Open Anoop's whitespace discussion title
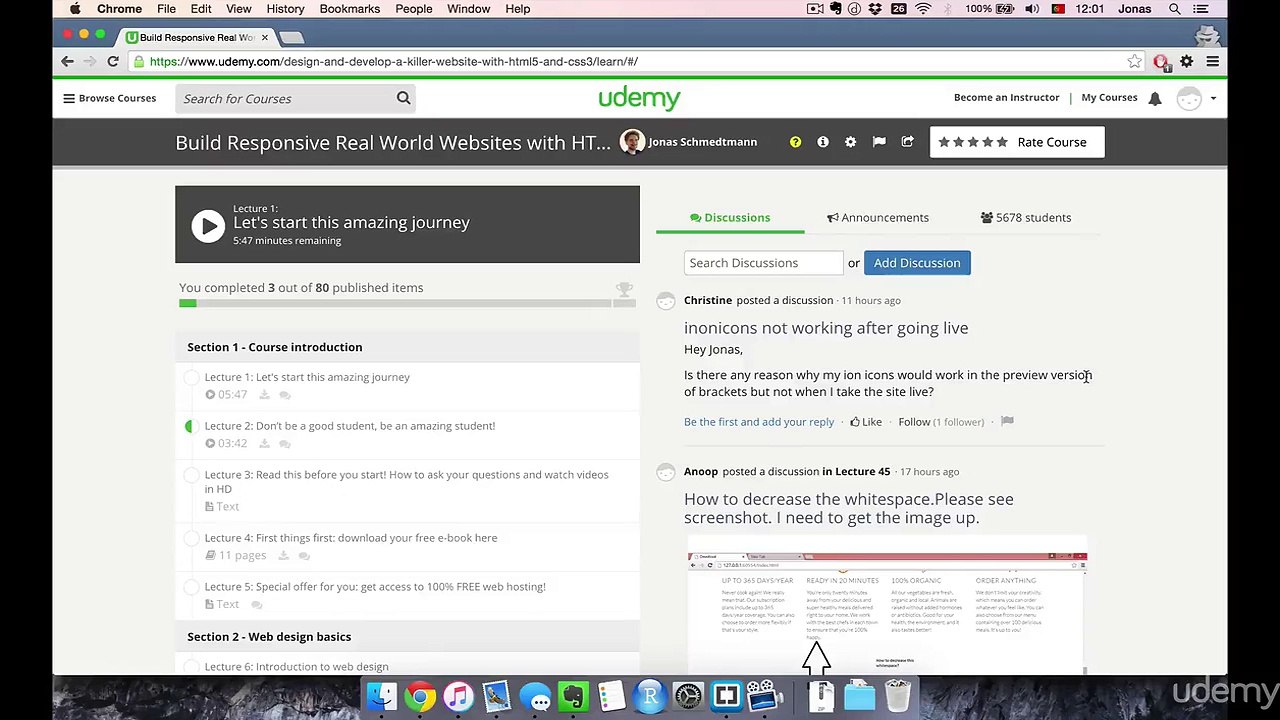The height and width of the screenshot is (720, 1280). click(849, 508)
